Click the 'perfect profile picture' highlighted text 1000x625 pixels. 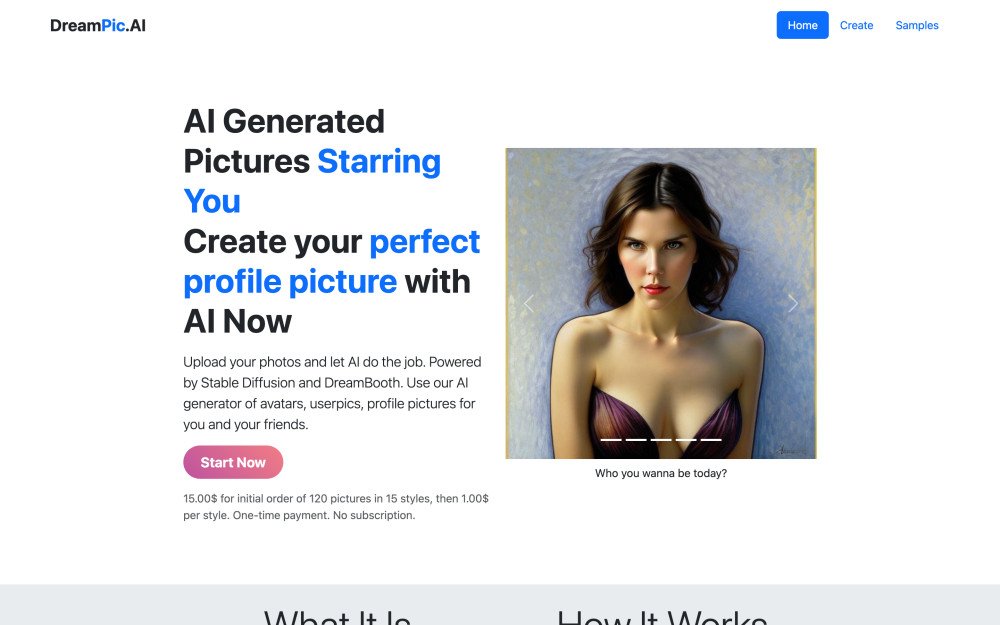[x=332, y=261]
